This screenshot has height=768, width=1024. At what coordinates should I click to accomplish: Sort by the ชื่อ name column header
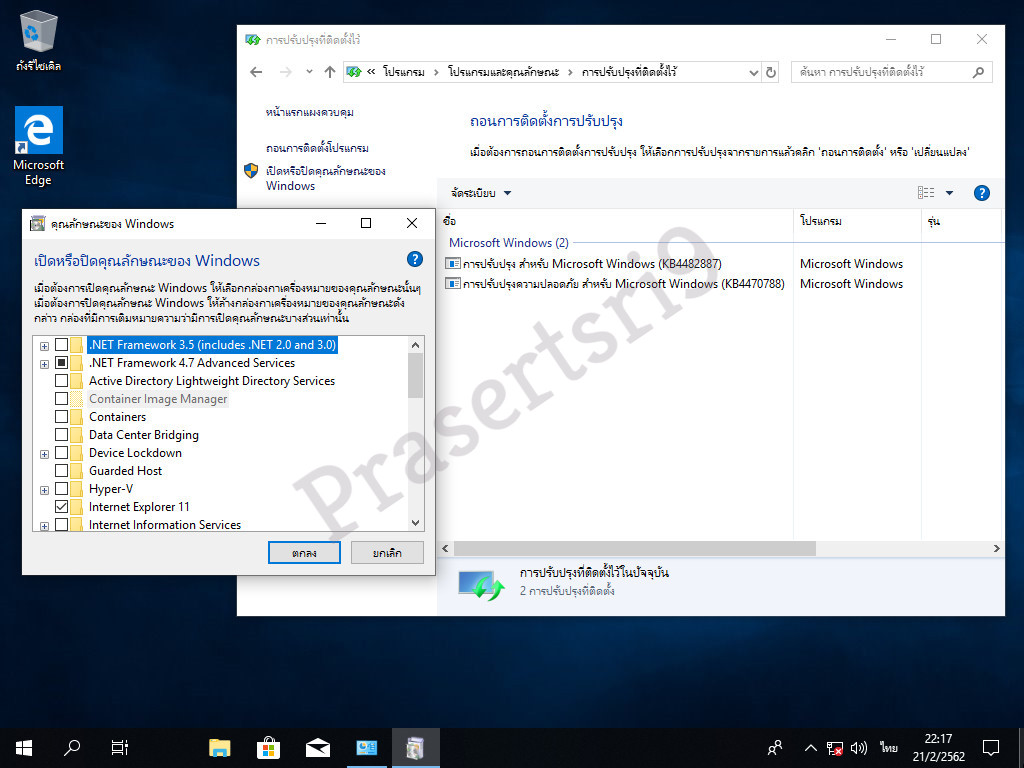616,221
